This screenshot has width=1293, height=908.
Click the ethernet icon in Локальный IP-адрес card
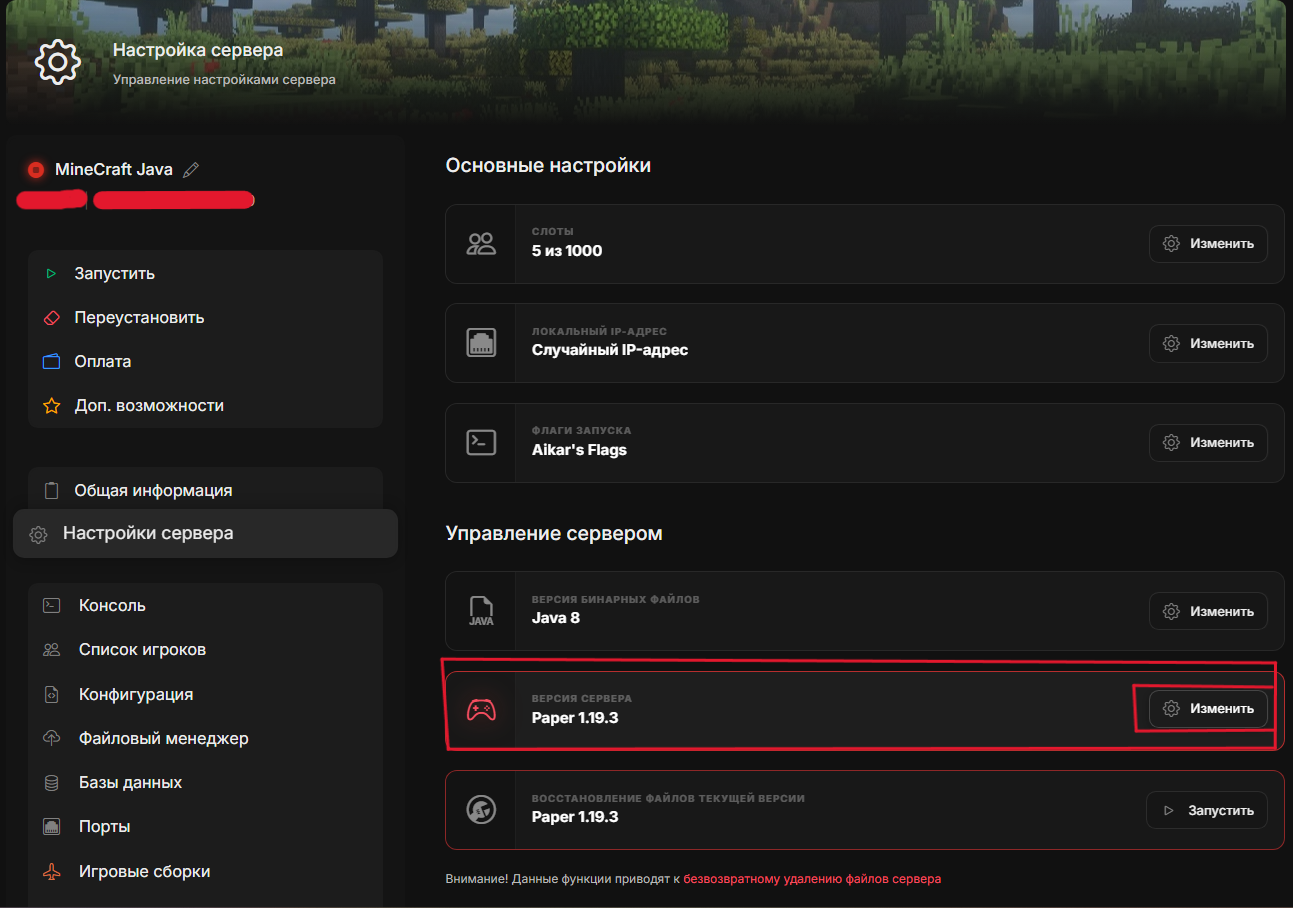(481, 343)
